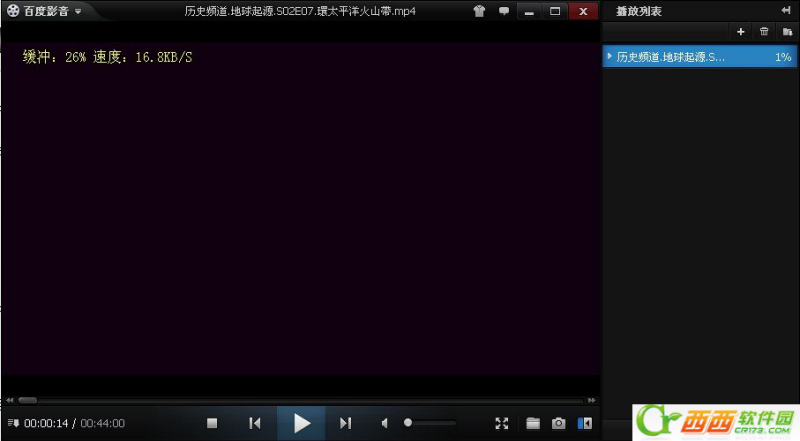Enter fullscreen mode
The image size is (800, 441).
coord(502,423)
